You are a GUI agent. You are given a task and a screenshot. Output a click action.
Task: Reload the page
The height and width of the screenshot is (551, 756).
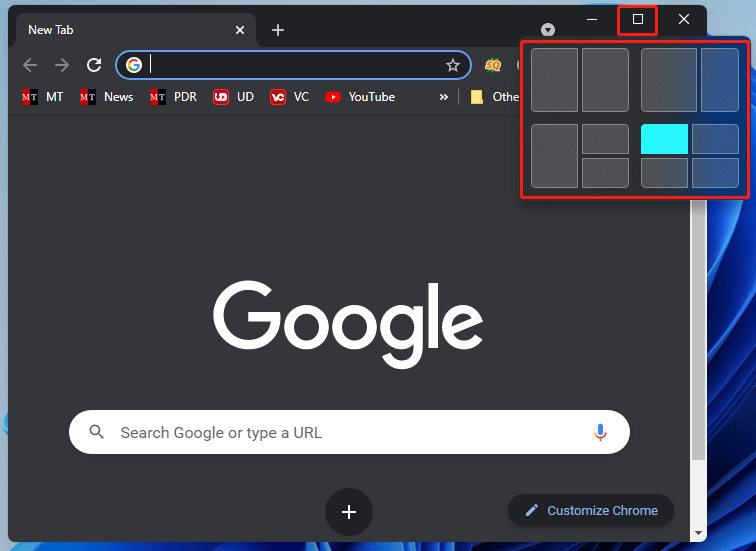click(94, 65)
